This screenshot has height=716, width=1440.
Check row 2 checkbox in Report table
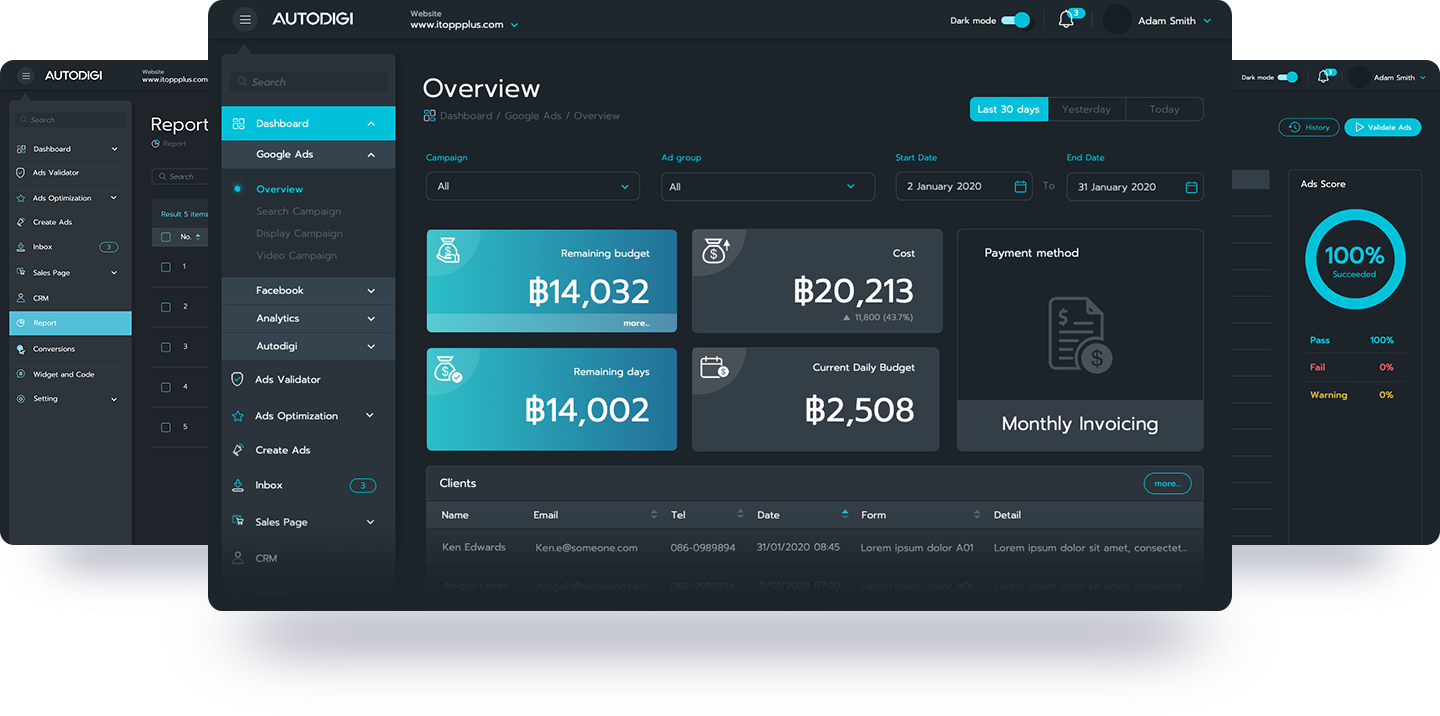tap(166, 307)
